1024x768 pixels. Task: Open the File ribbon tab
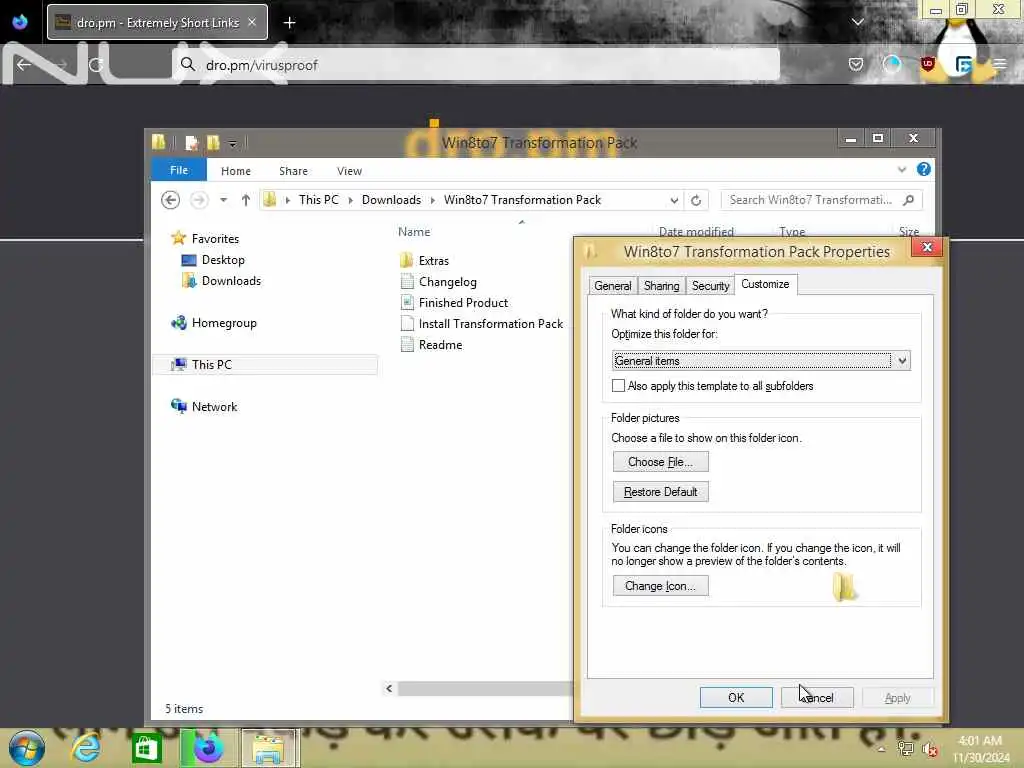point(179,170)
